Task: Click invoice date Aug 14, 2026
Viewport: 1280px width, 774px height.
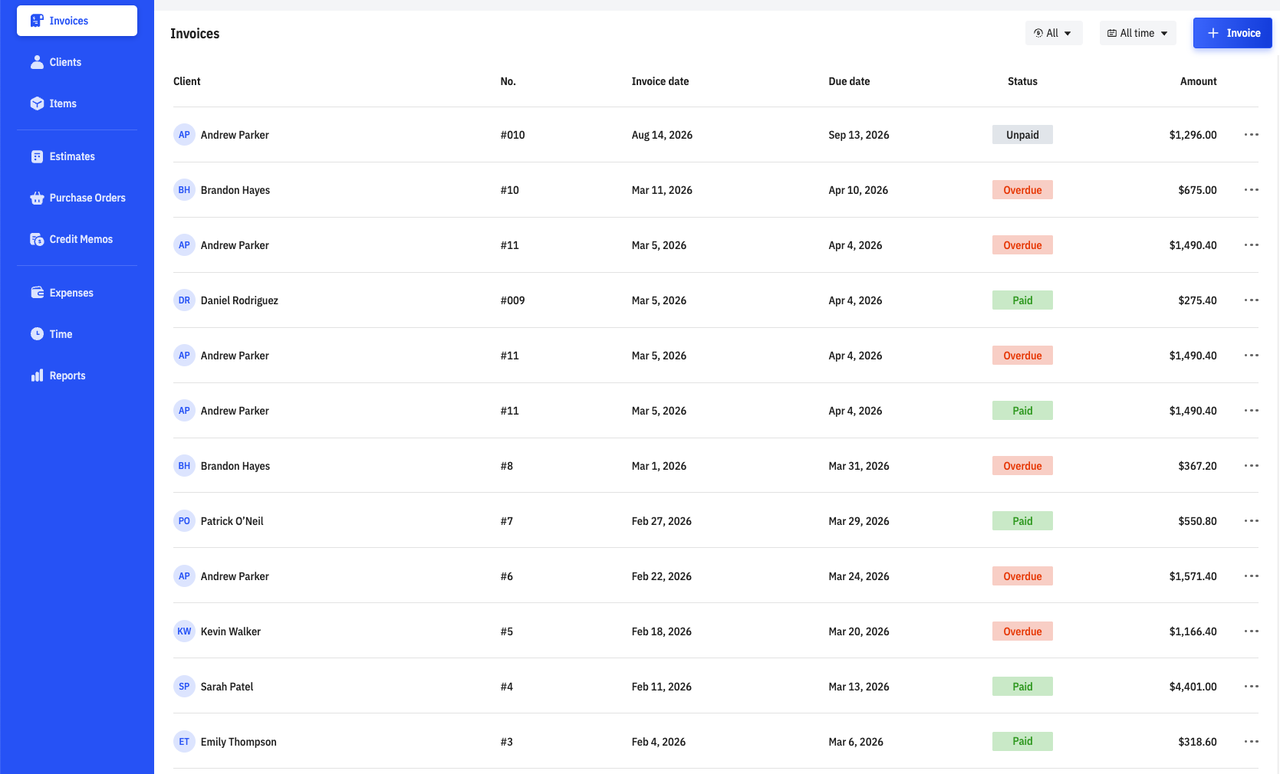Action: 662,135
